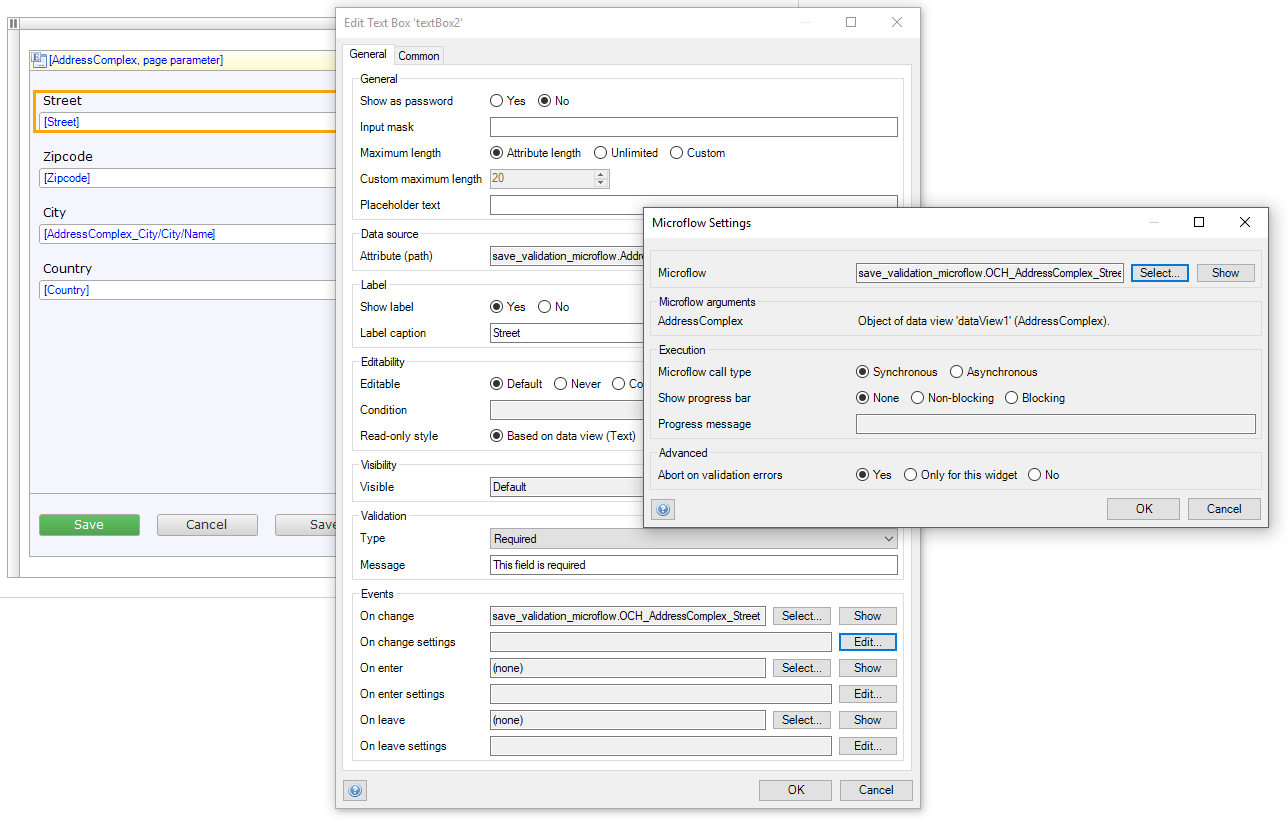Set Show as password to Yes
Viewport: 1288px width, 827px height.
click(497, 101)
